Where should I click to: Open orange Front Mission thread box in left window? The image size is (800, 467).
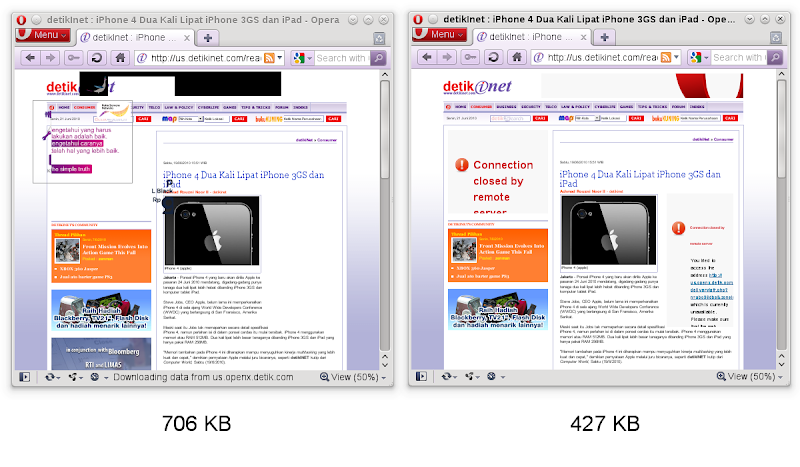(x=101, y=256)
